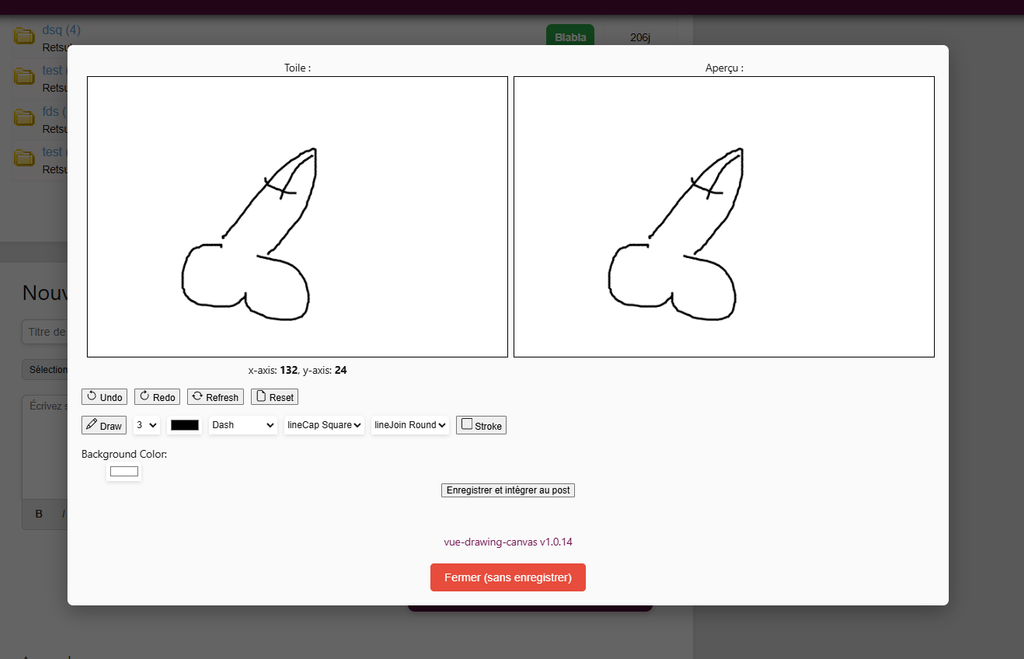
Task: Toggle the Stroke checkbox
Action: tap(467, 424)
